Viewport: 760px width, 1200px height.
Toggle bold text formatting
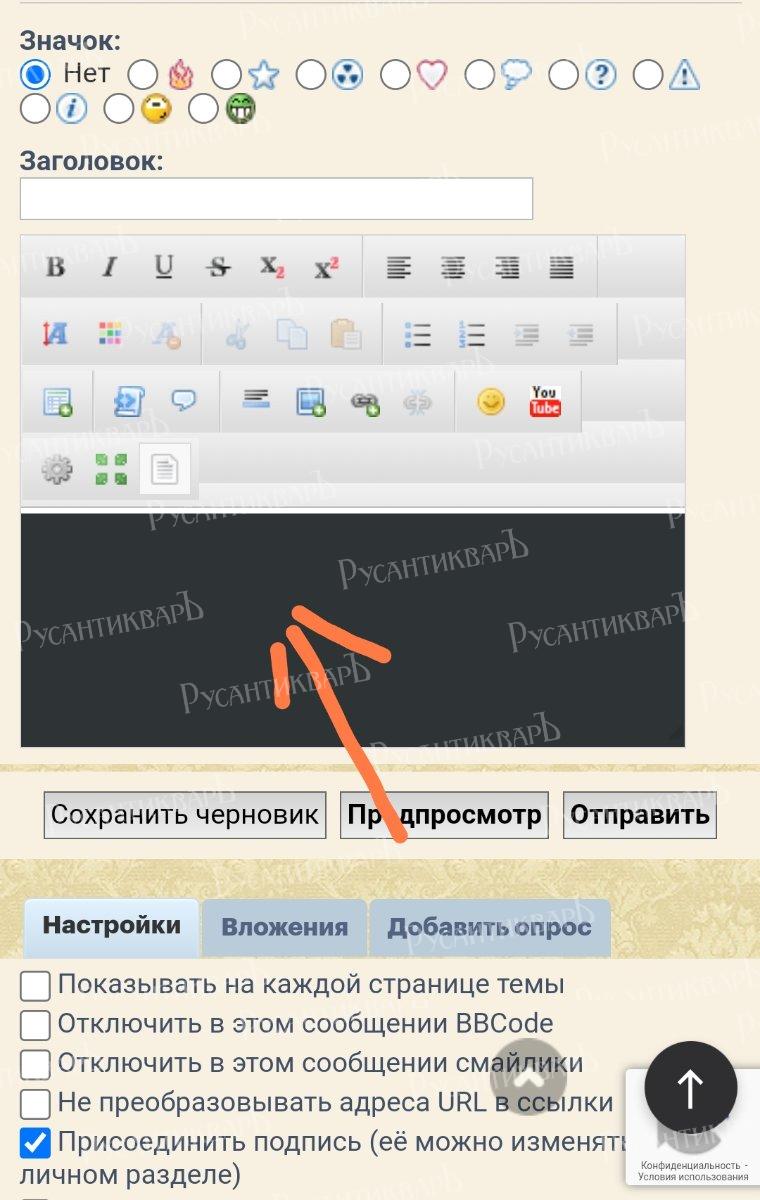[x=56, y=268]
